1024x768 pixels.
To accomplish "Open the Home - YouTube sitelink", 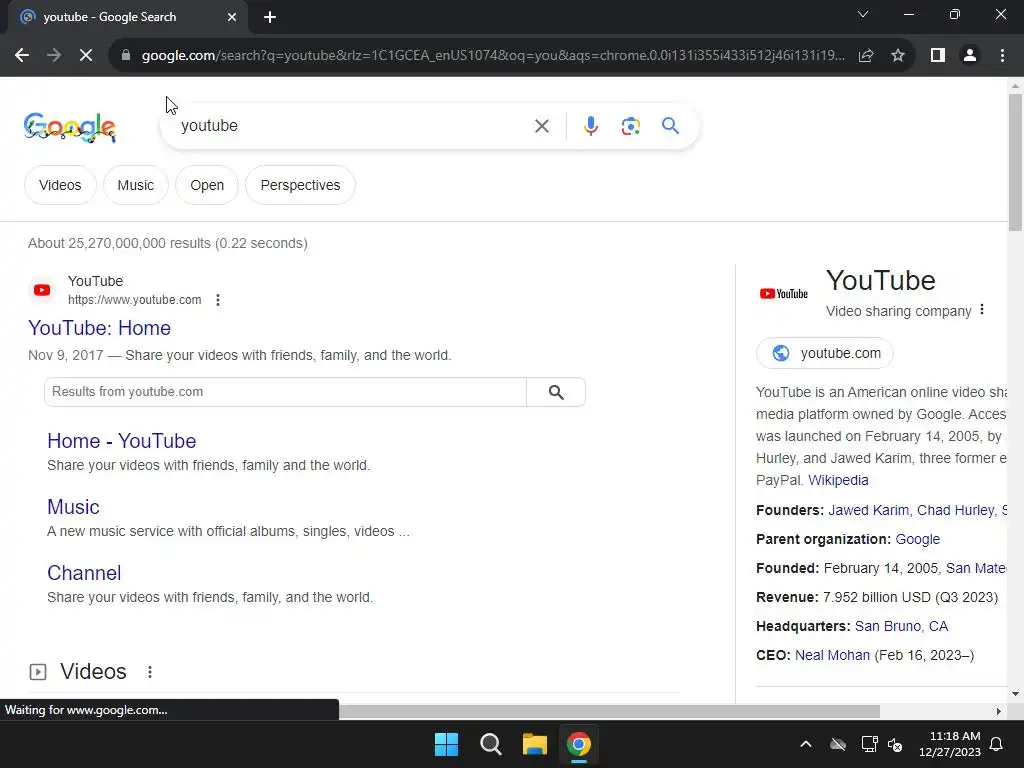I will coord(121,441).
